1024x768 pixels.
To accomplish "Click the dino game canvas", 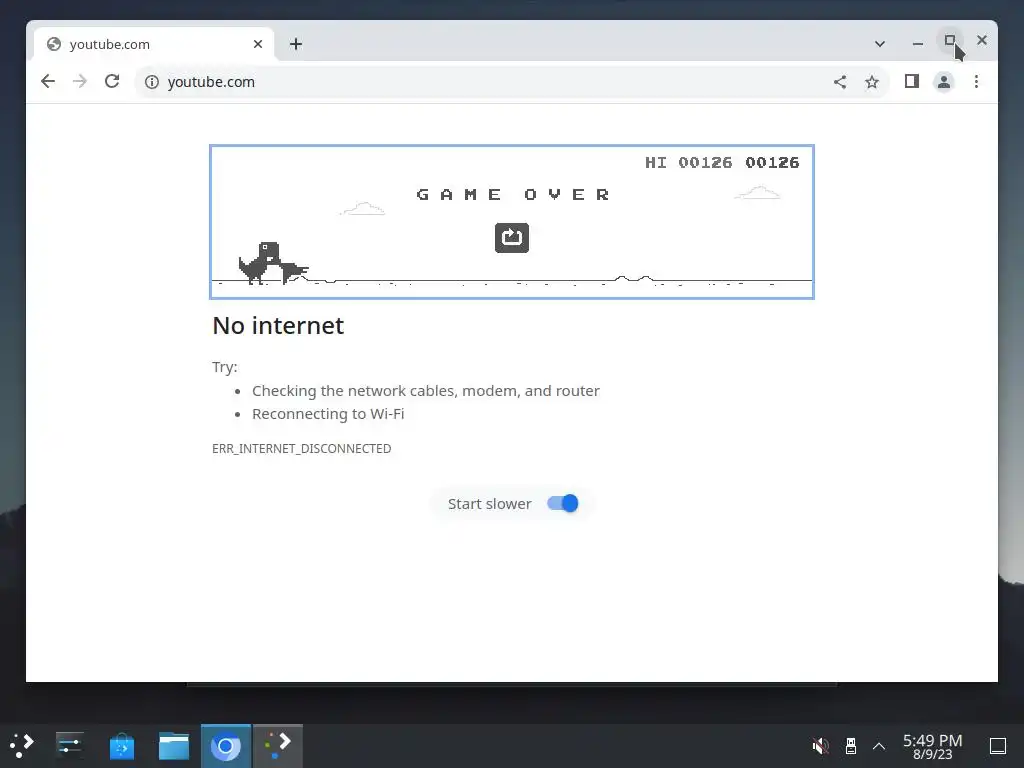I will [x=511, y=222].
